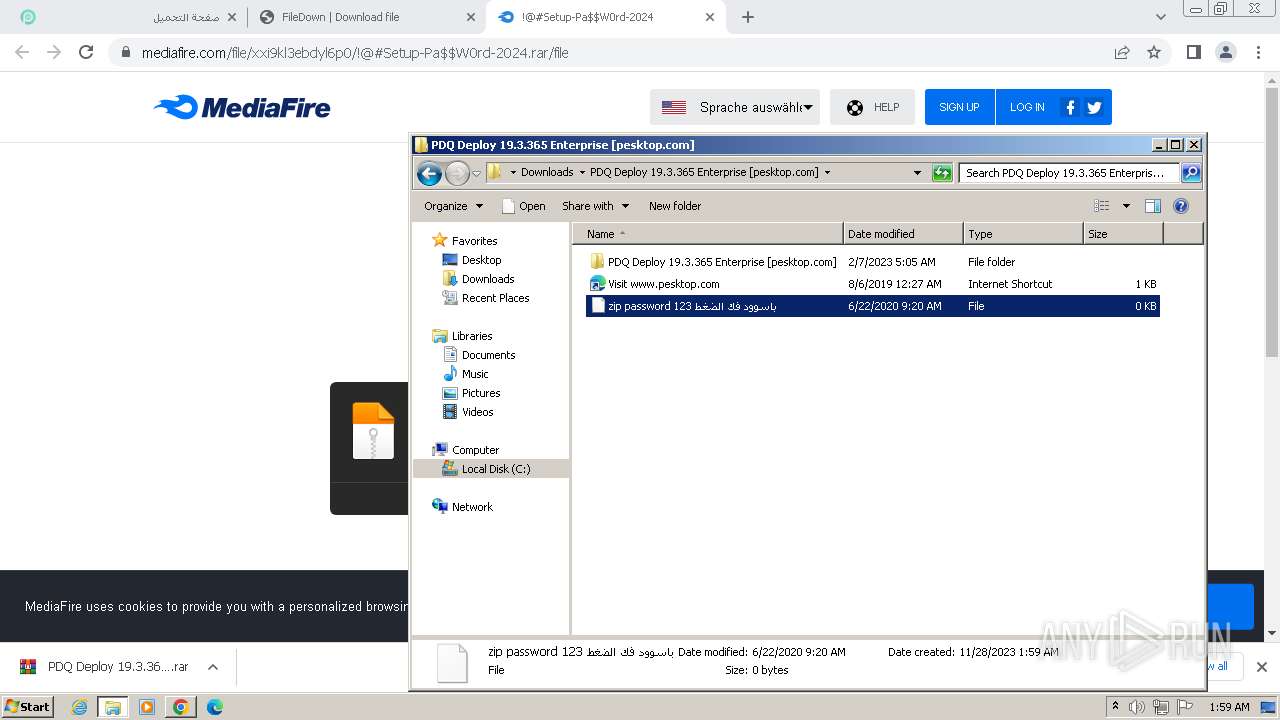Open the Sprache auswählen language dropdown
Viewport: 1280px width, 720px height.
(735, 107)
